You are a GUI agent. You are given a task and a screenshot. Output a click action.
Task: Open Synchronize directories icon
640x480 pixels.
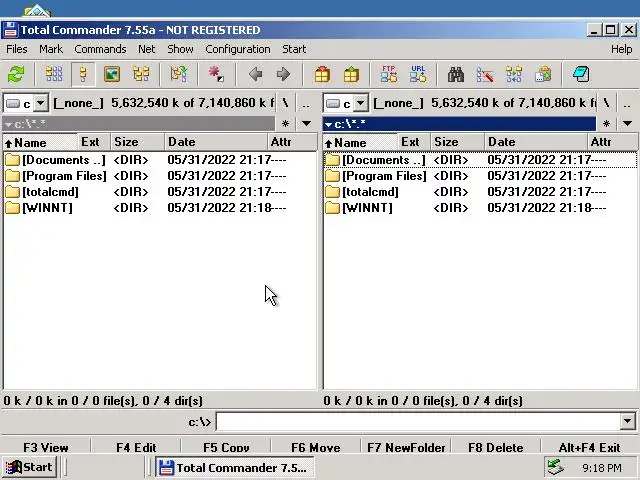514,75
